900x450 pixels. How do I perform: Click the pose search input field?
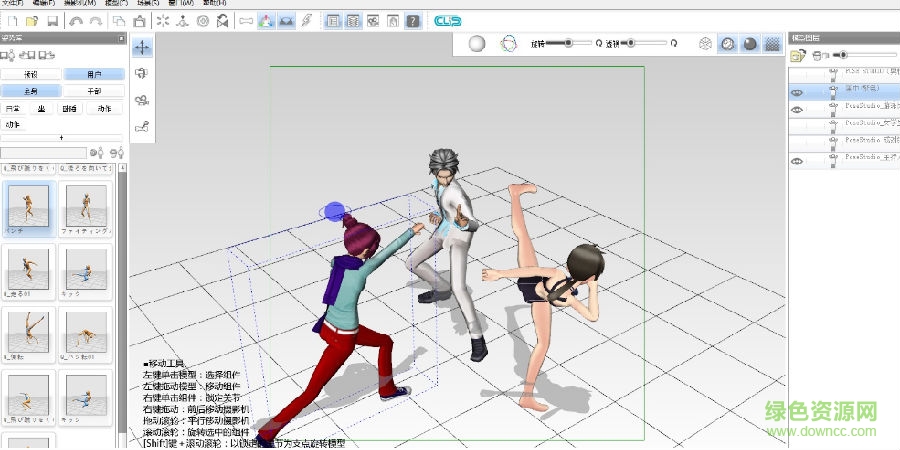44,153
